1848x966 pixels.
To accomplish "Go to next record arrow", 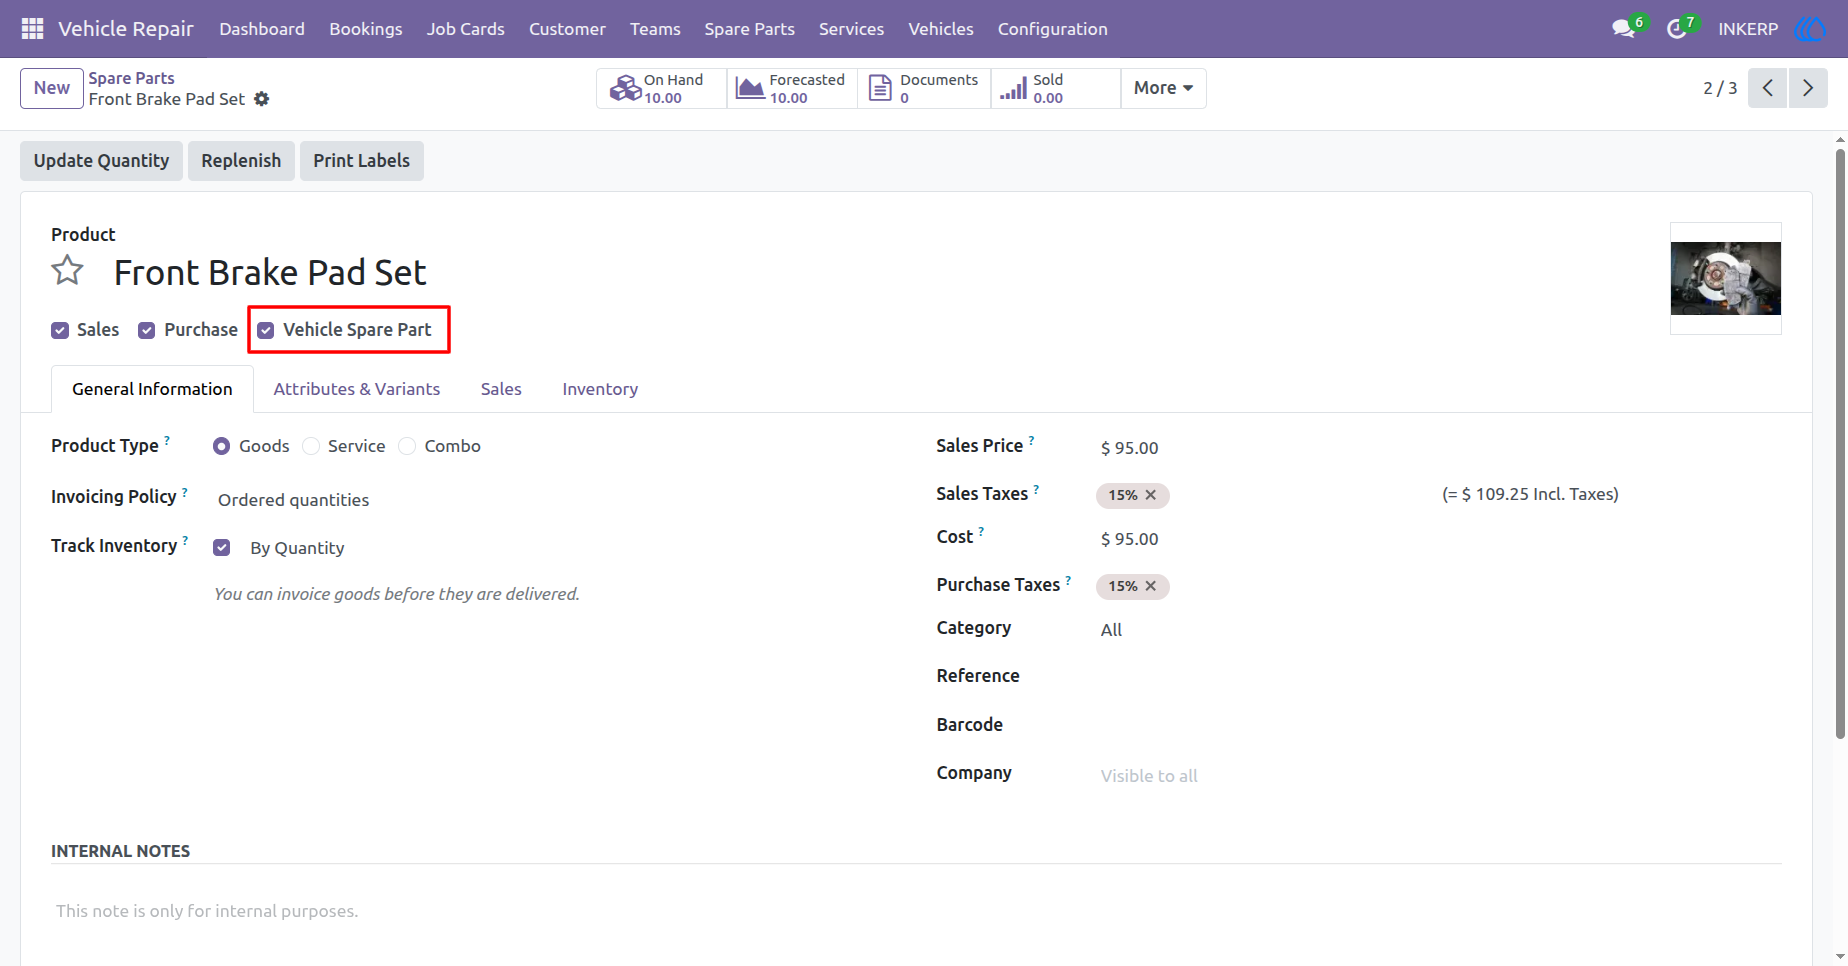I will point(1808,88).
